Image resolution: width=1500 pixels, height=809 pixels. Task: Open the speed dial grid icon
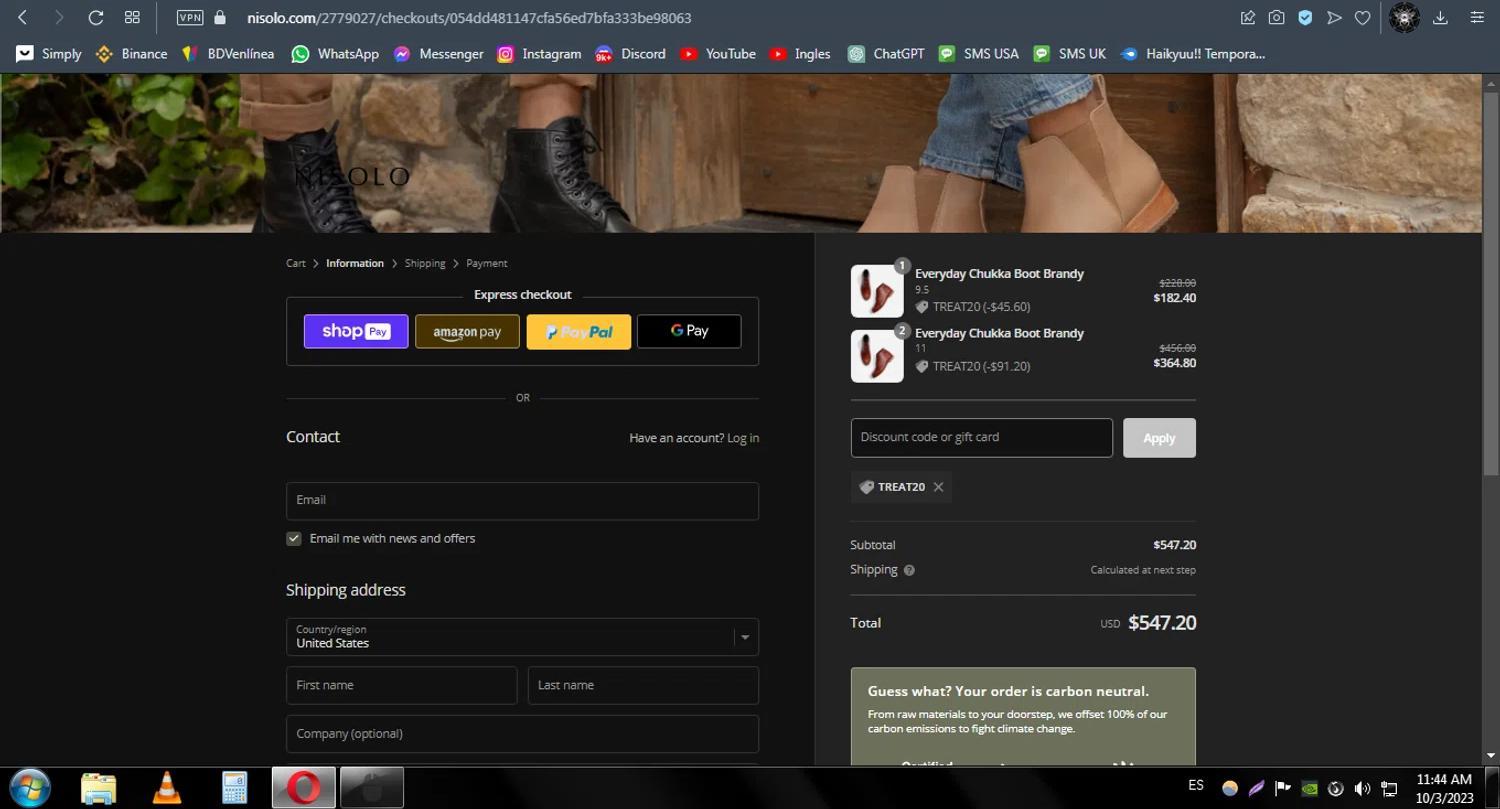[132, 17]
